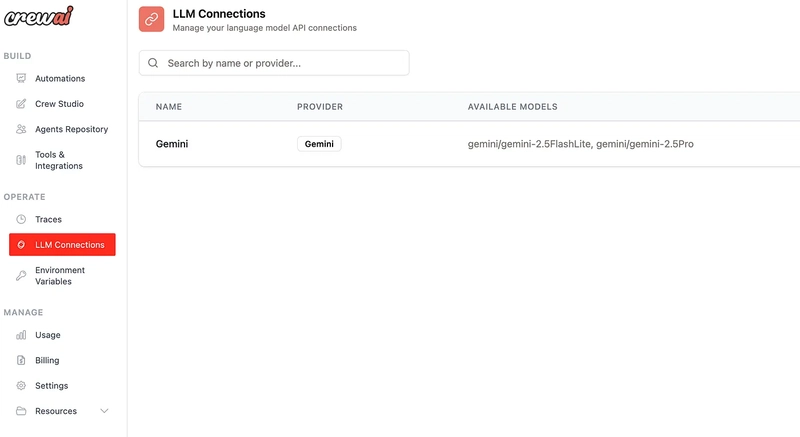Click the Traces clock icon
Image resolution: width=800 pixels, height=437 pixels.
click(x=22, y=219)
